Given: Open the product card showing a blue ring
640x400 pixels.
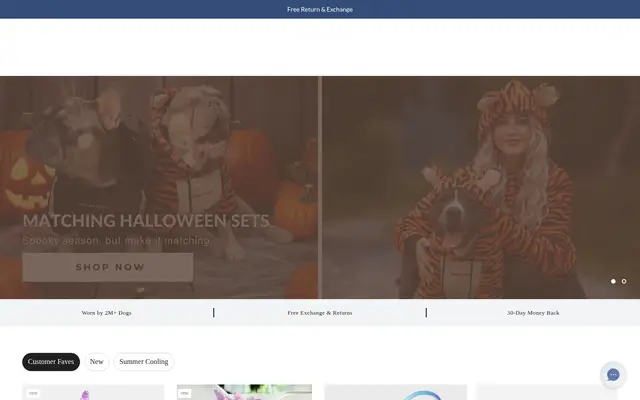Looking at the screenshot, I should (396, 392).
